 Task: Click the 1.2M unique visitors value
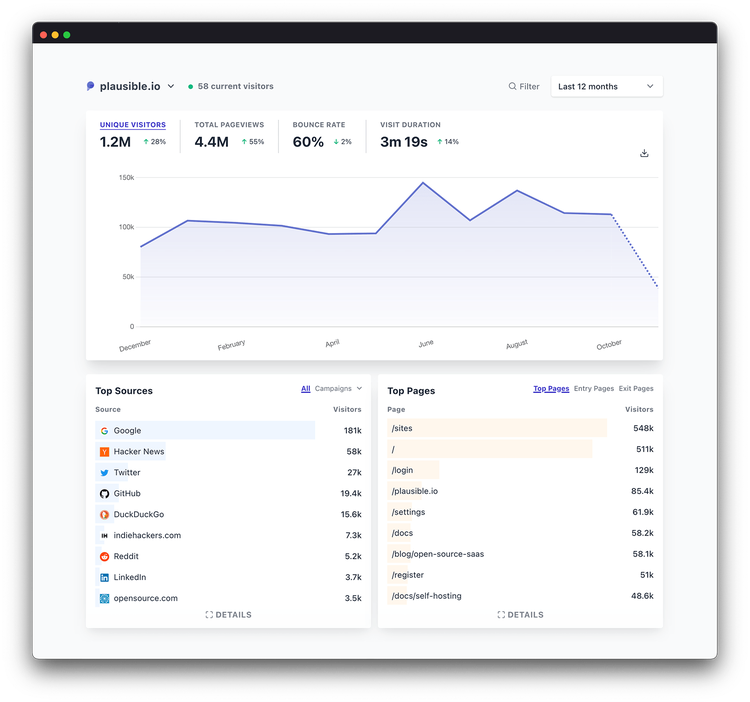115,142
